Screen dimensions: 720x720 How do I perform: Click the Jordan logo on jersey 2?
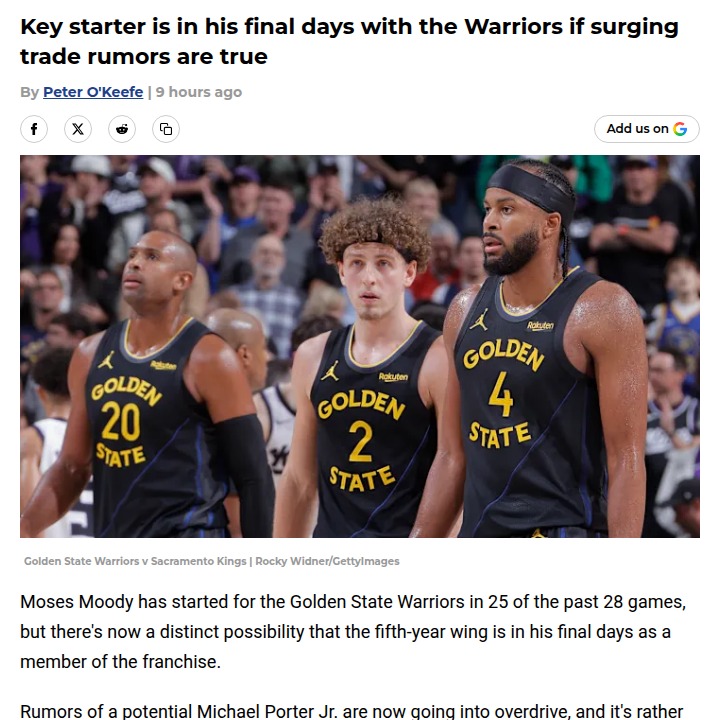pyautogui.click(x=330, y=371)
